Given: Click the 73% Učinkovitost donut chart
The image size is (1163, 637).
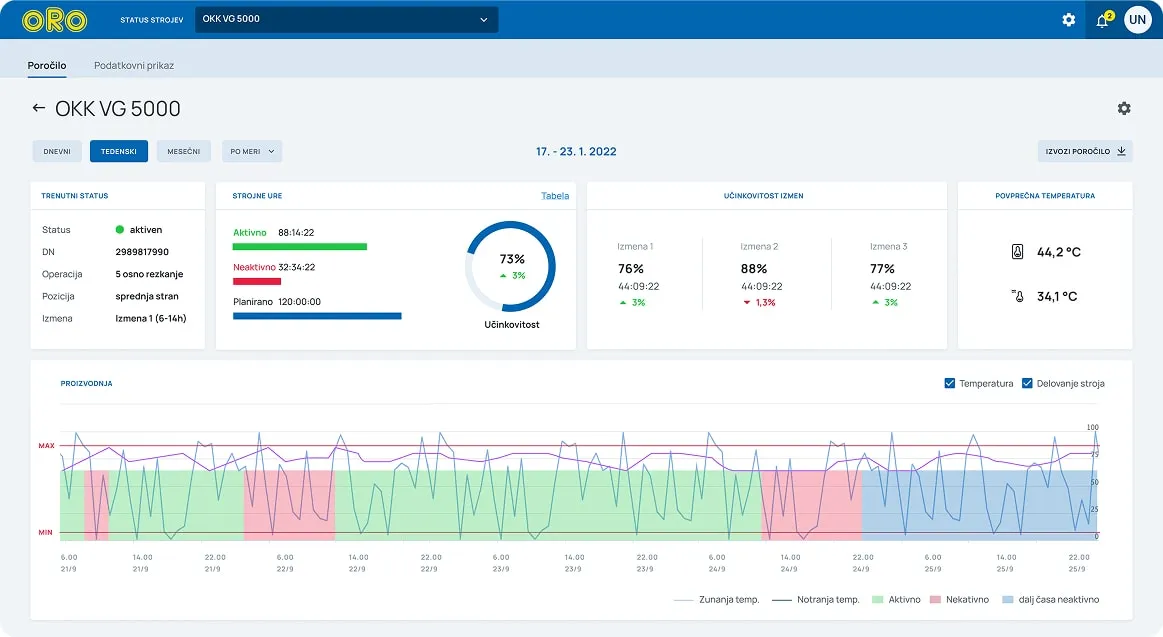Looking at the screenshot, I should click(510, 266).
